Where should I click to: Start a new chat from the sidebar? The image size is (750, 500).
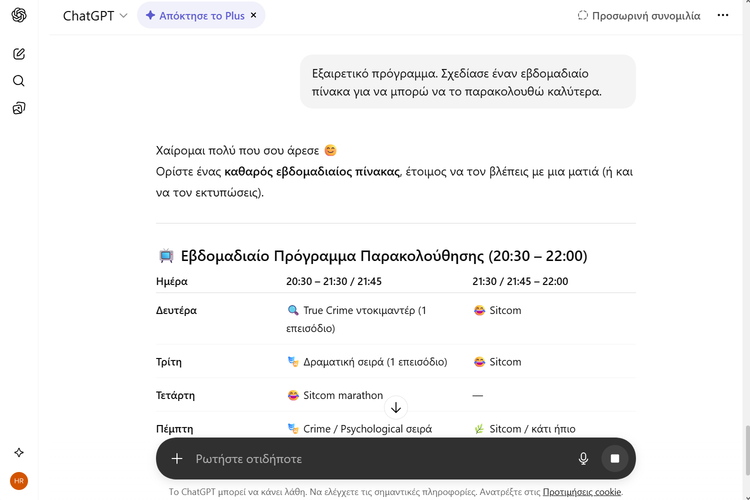[x=19, y=54]
